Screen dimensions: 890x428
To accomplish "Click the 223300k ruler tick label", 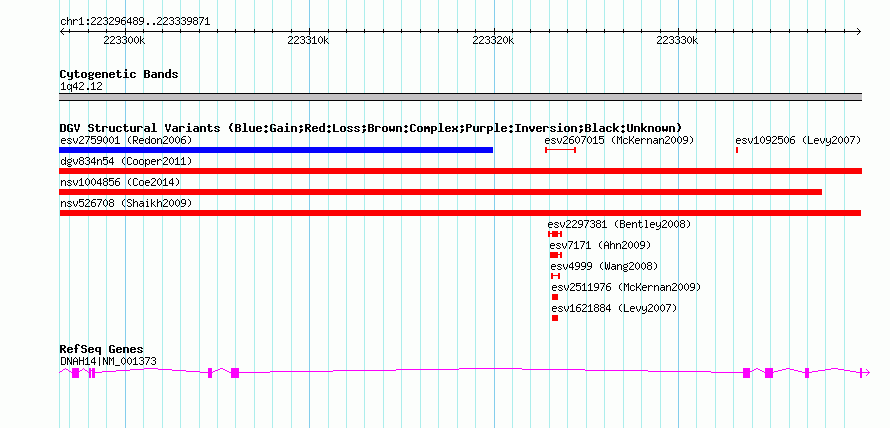I will click(124, 40).
